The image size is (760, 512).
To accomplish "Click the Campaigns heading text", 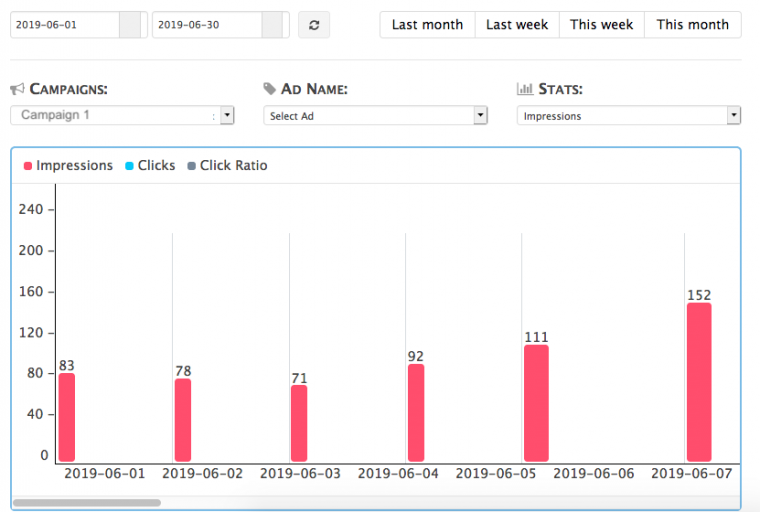I will [68, 89].
